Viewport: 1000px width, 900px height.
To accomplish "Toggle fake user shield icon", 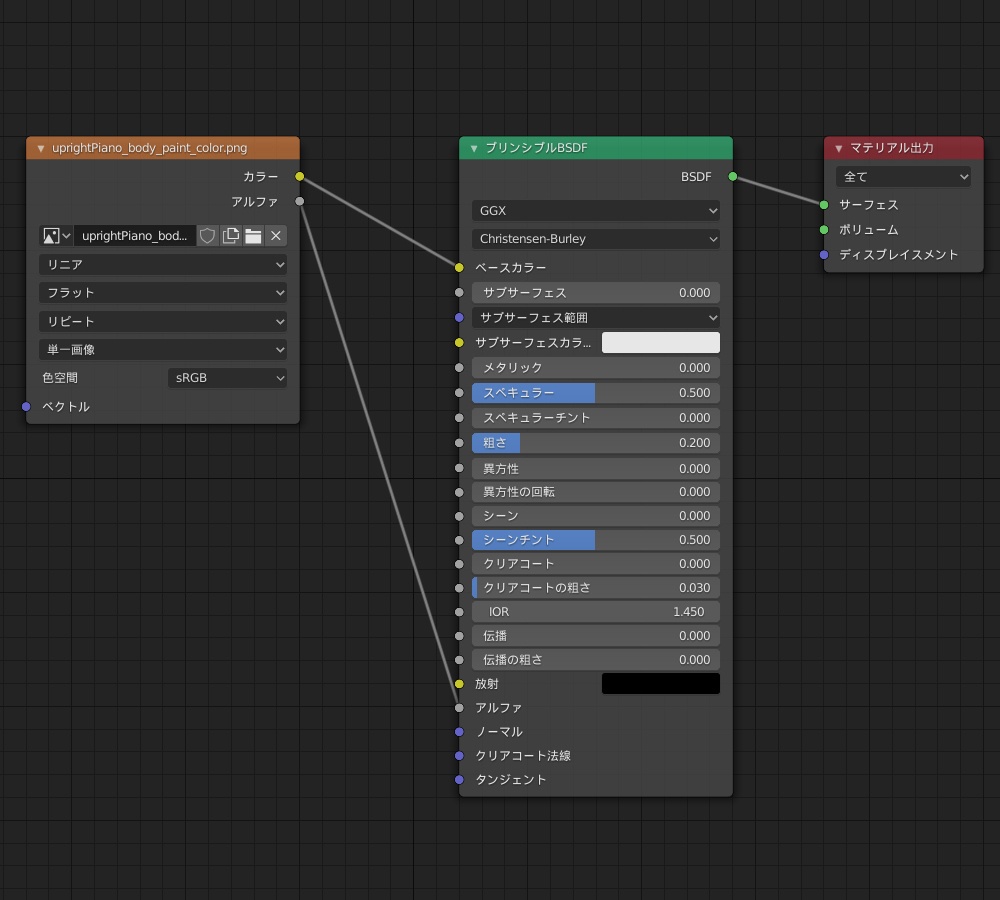I will [x=207, y=235].
